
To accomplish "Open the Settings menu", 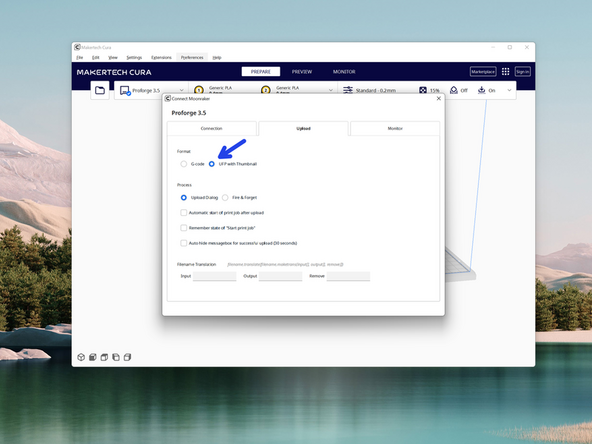I will coord(134,57).
